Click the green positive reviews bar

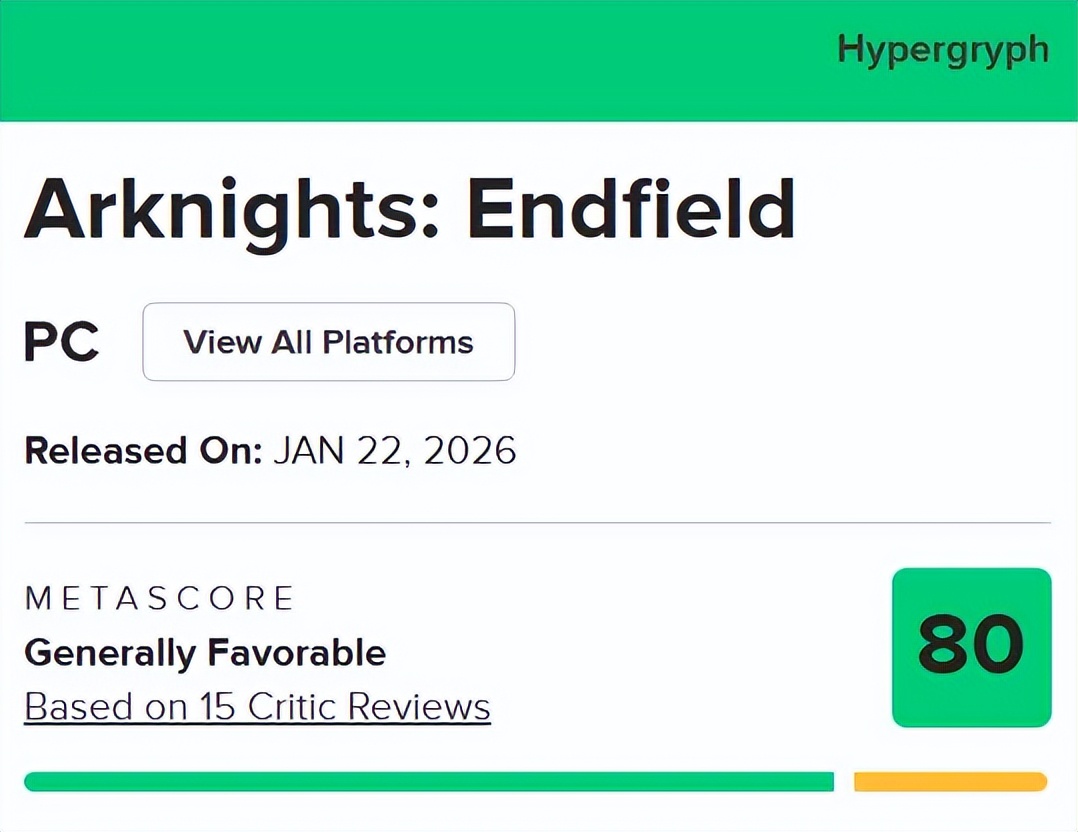[x=428, y=781]
